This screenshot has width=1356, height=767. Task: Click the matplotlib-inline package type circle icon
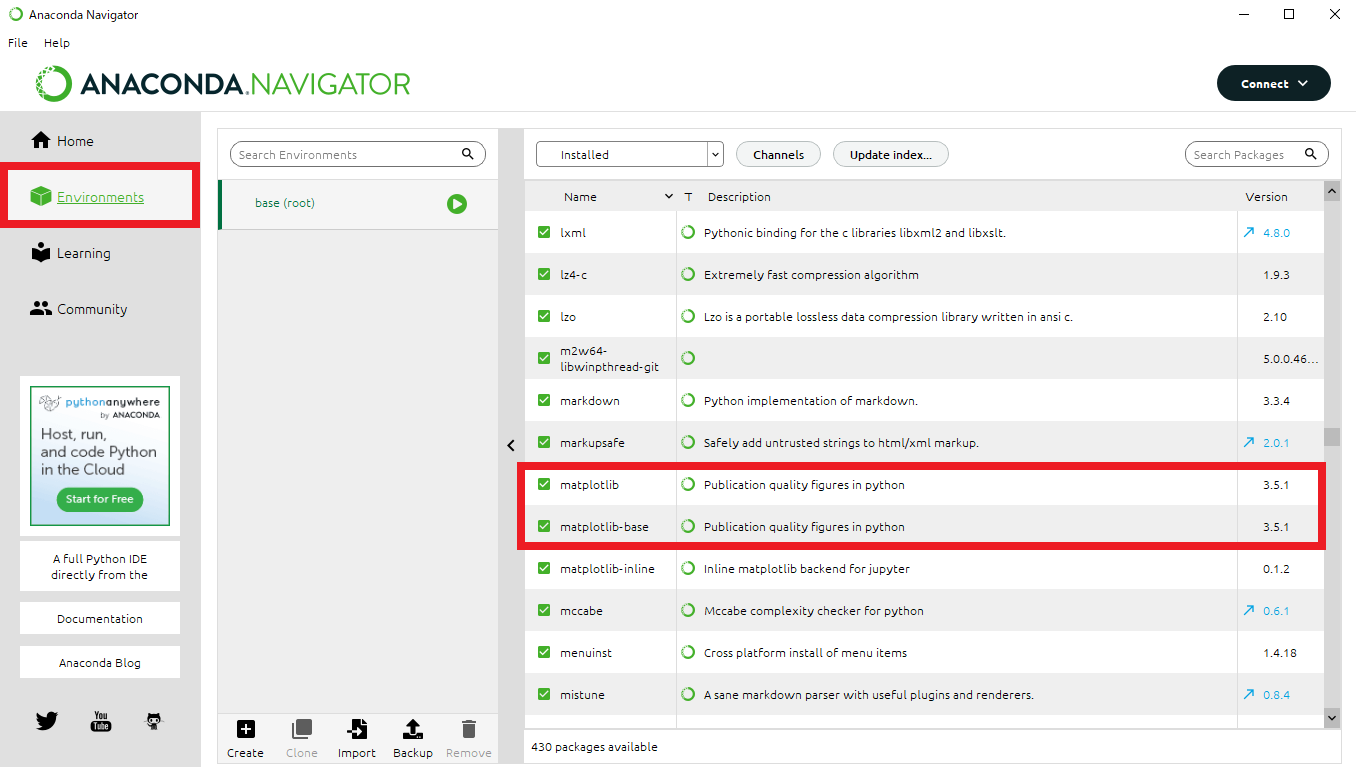pos(688,568)
